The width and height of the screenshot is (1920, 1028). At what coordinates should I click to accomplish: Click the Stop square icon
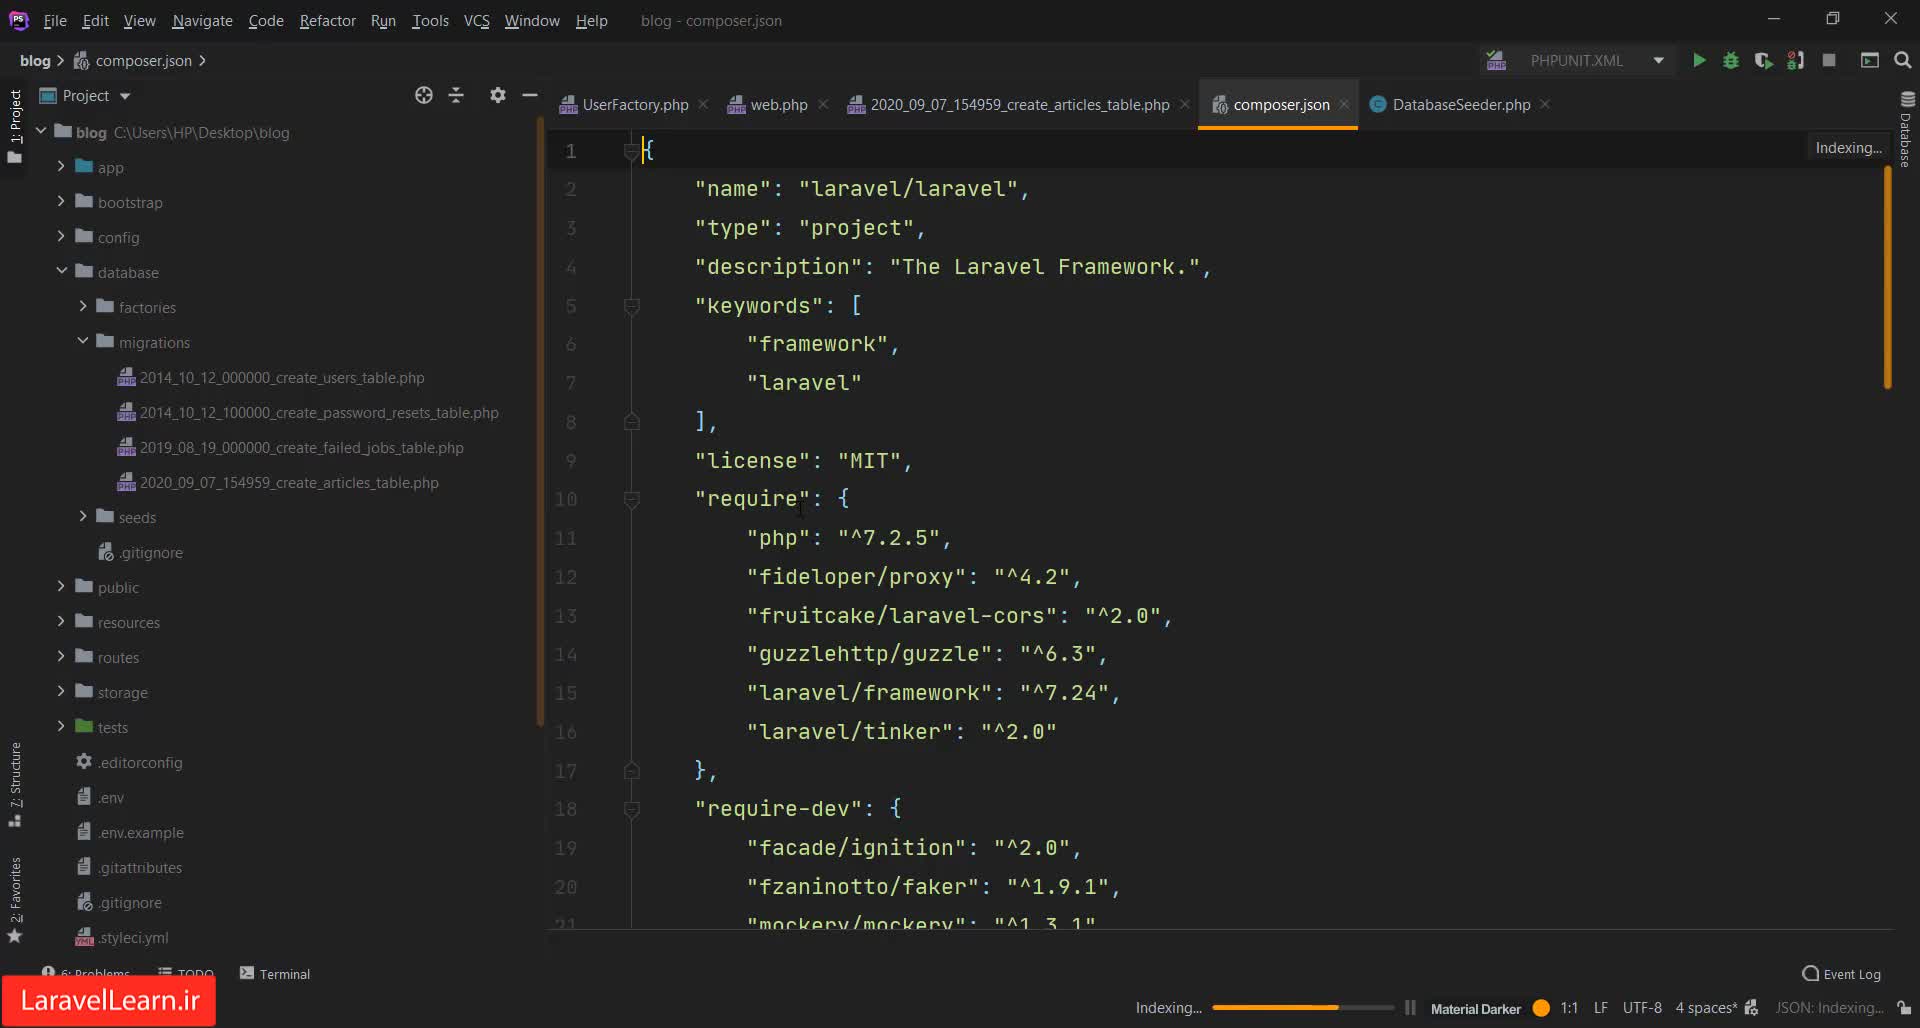[x=1829, y=61]
